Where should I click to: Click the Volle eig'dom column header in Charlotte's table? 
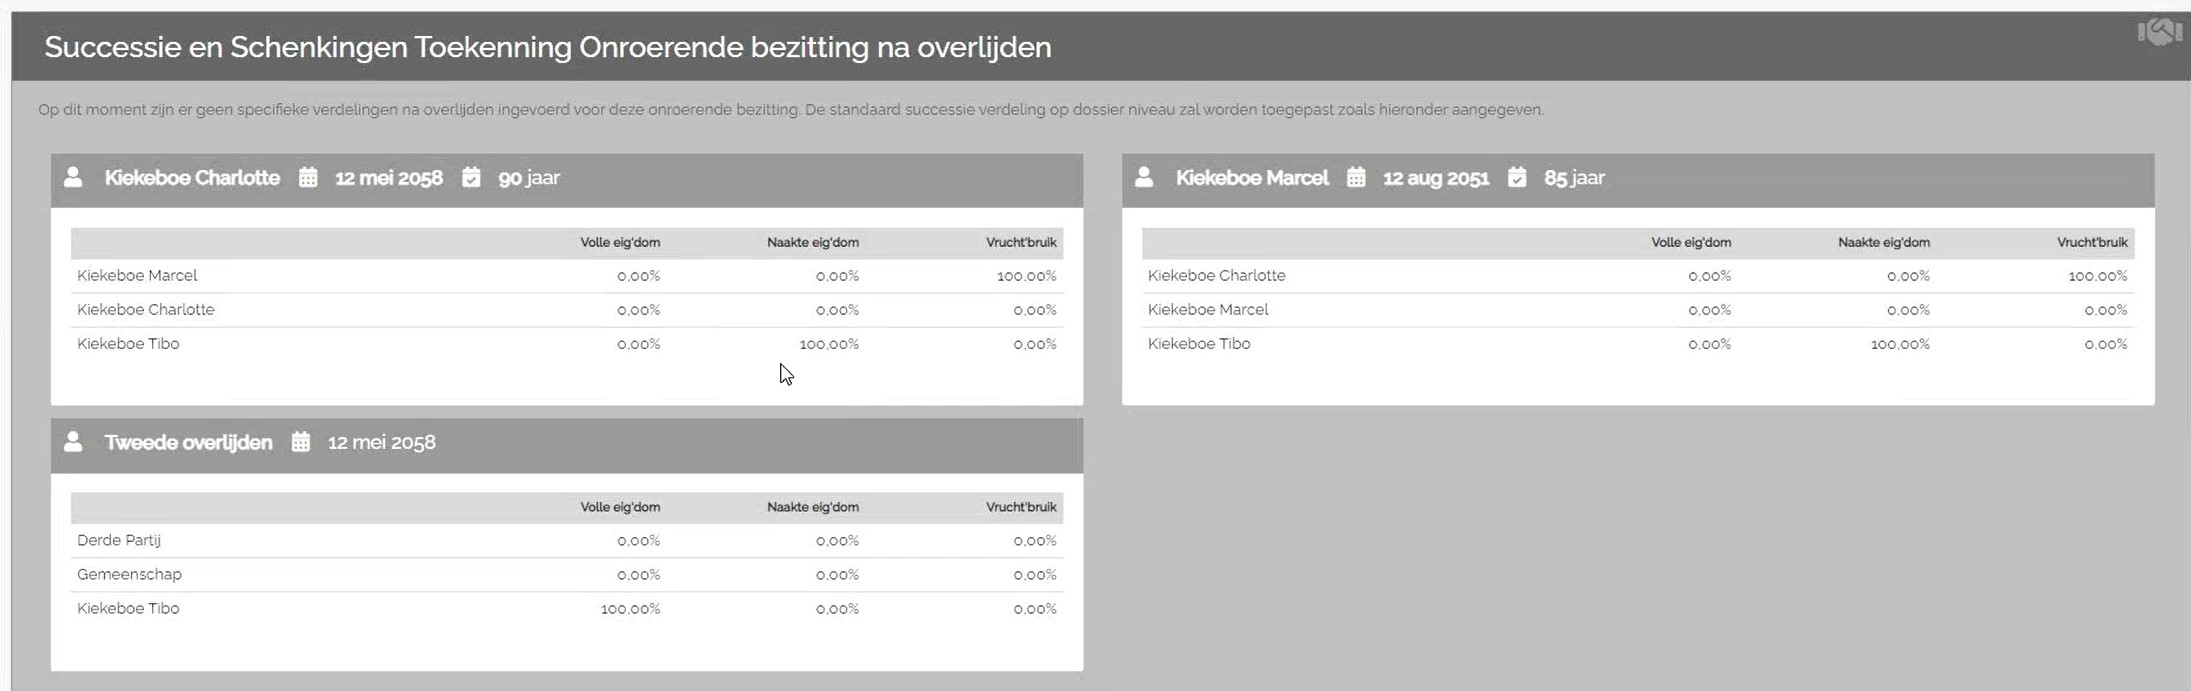620,243
